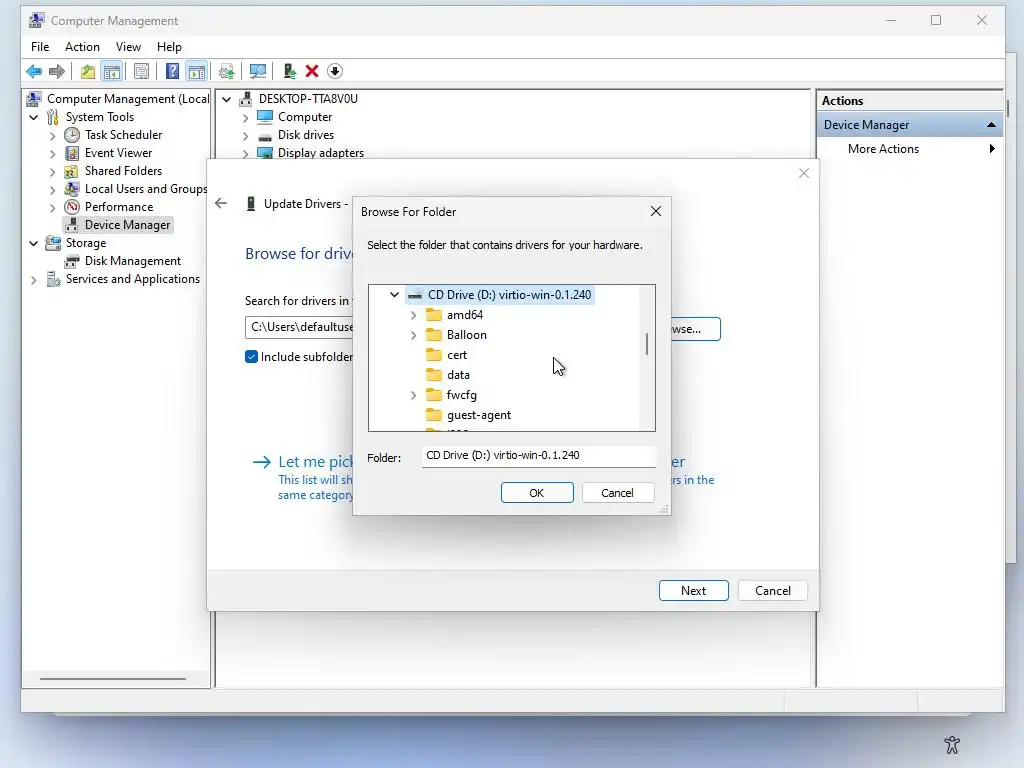This screenshot has height=768, width=1024.
Task: Select Task Scheduler in the console tree
Action: click(x=123, y=135)
